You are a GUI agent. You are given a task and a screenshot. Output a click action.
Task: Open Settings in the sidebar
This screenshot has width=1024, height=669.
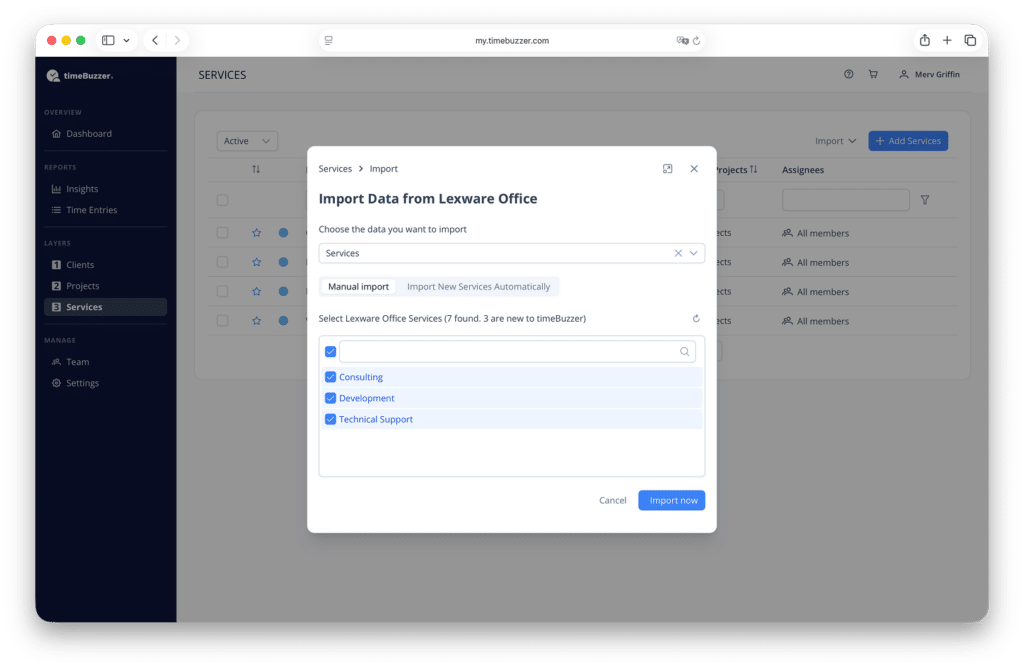[x=82, y=383]
